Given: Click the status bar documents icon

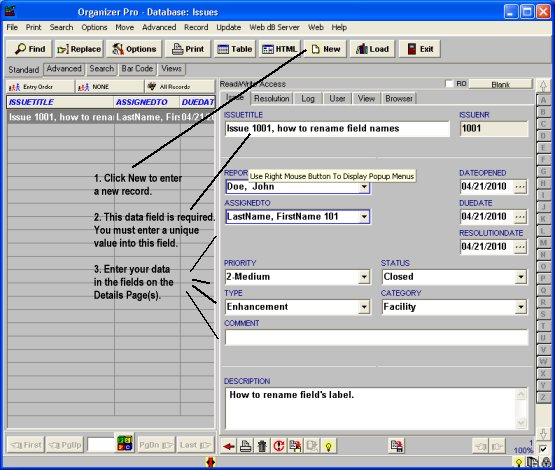Looking at the screenshot, I should pyautogui.click(x=532, y=462).
